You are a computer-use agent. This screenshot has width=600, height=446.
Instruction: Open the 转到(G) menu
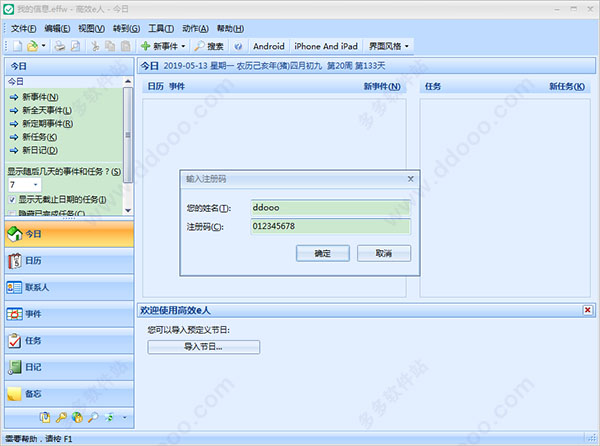tap(126, 29)
